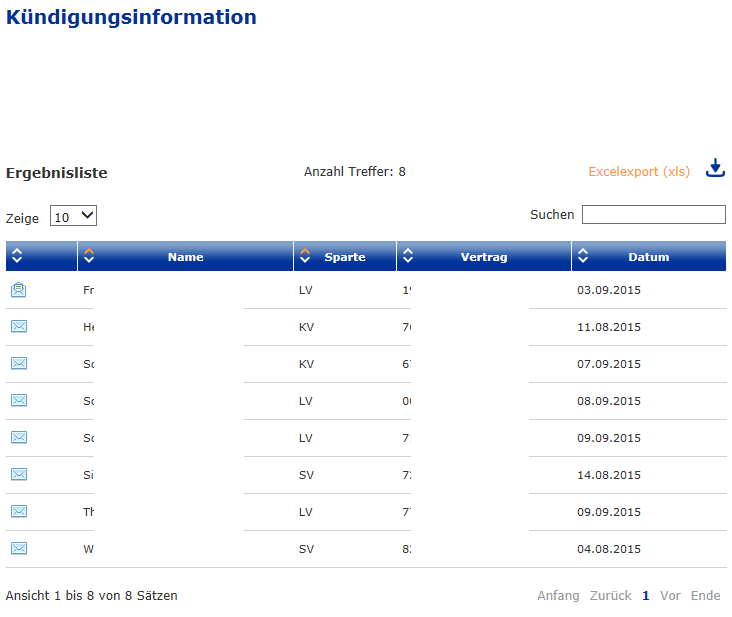Click the envelope icon in 07.09.2015 row
This screenshot has width=732, height=617.
pos(18,363)
